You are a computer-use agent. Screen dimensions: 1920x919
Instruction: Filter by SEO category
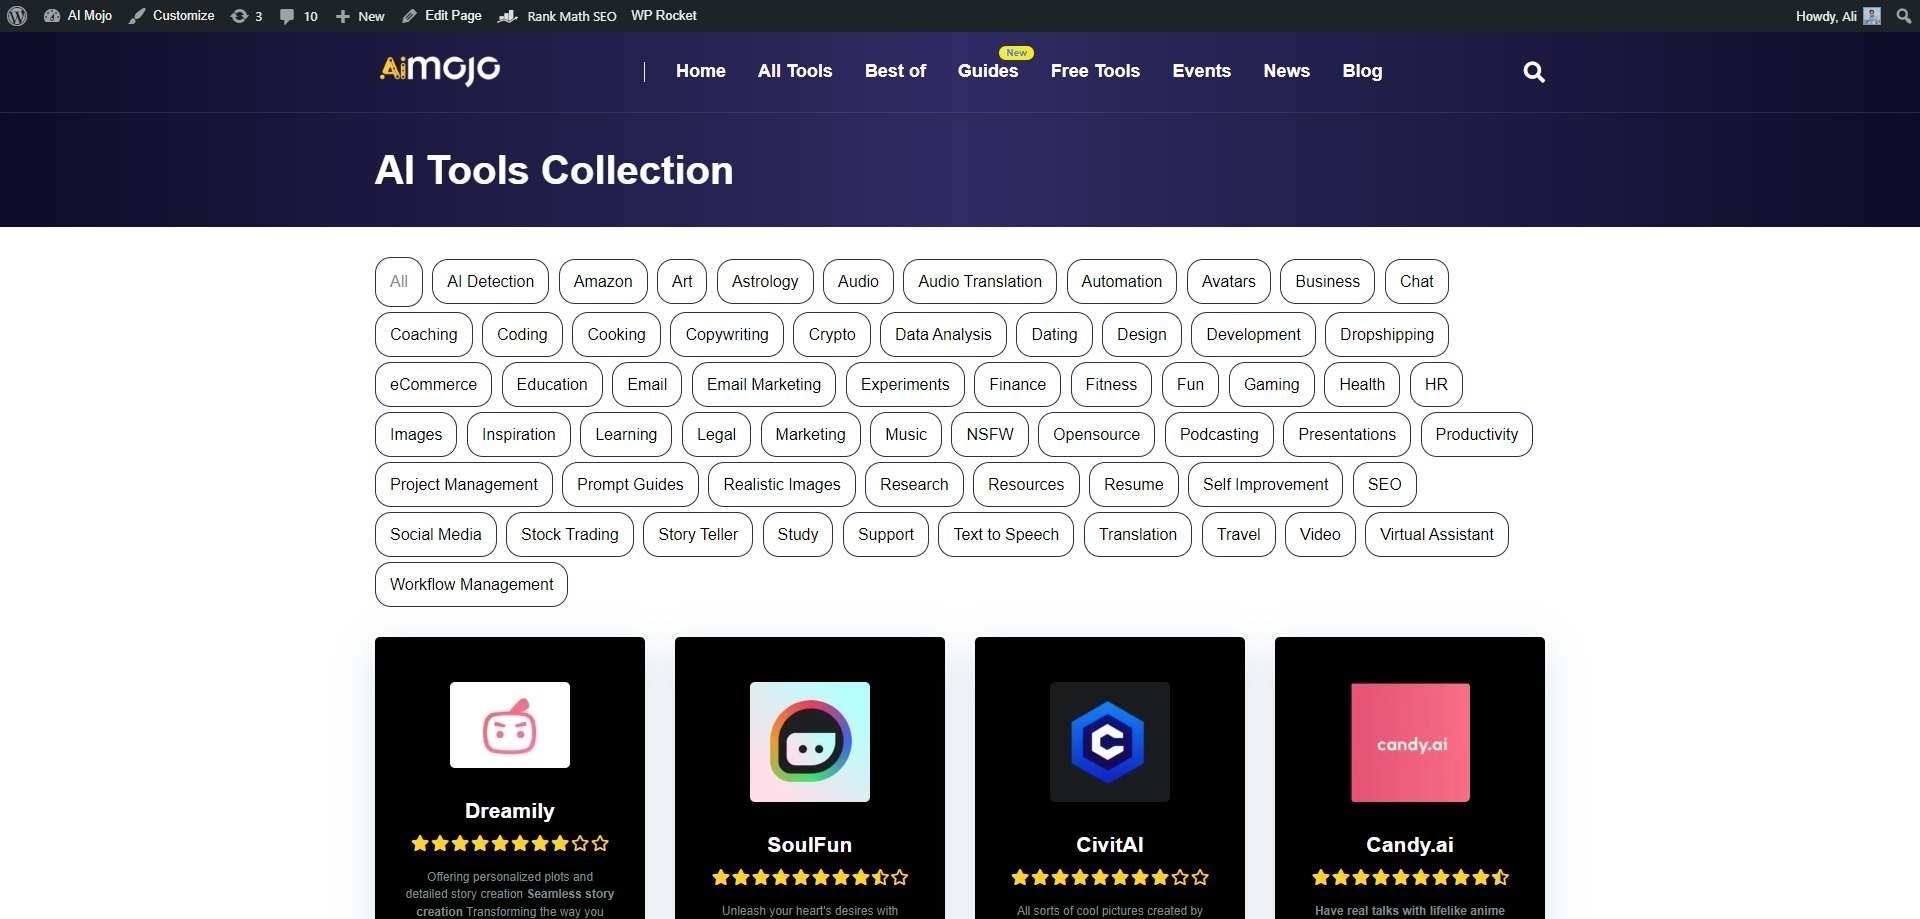click(x=1385, y=485)
